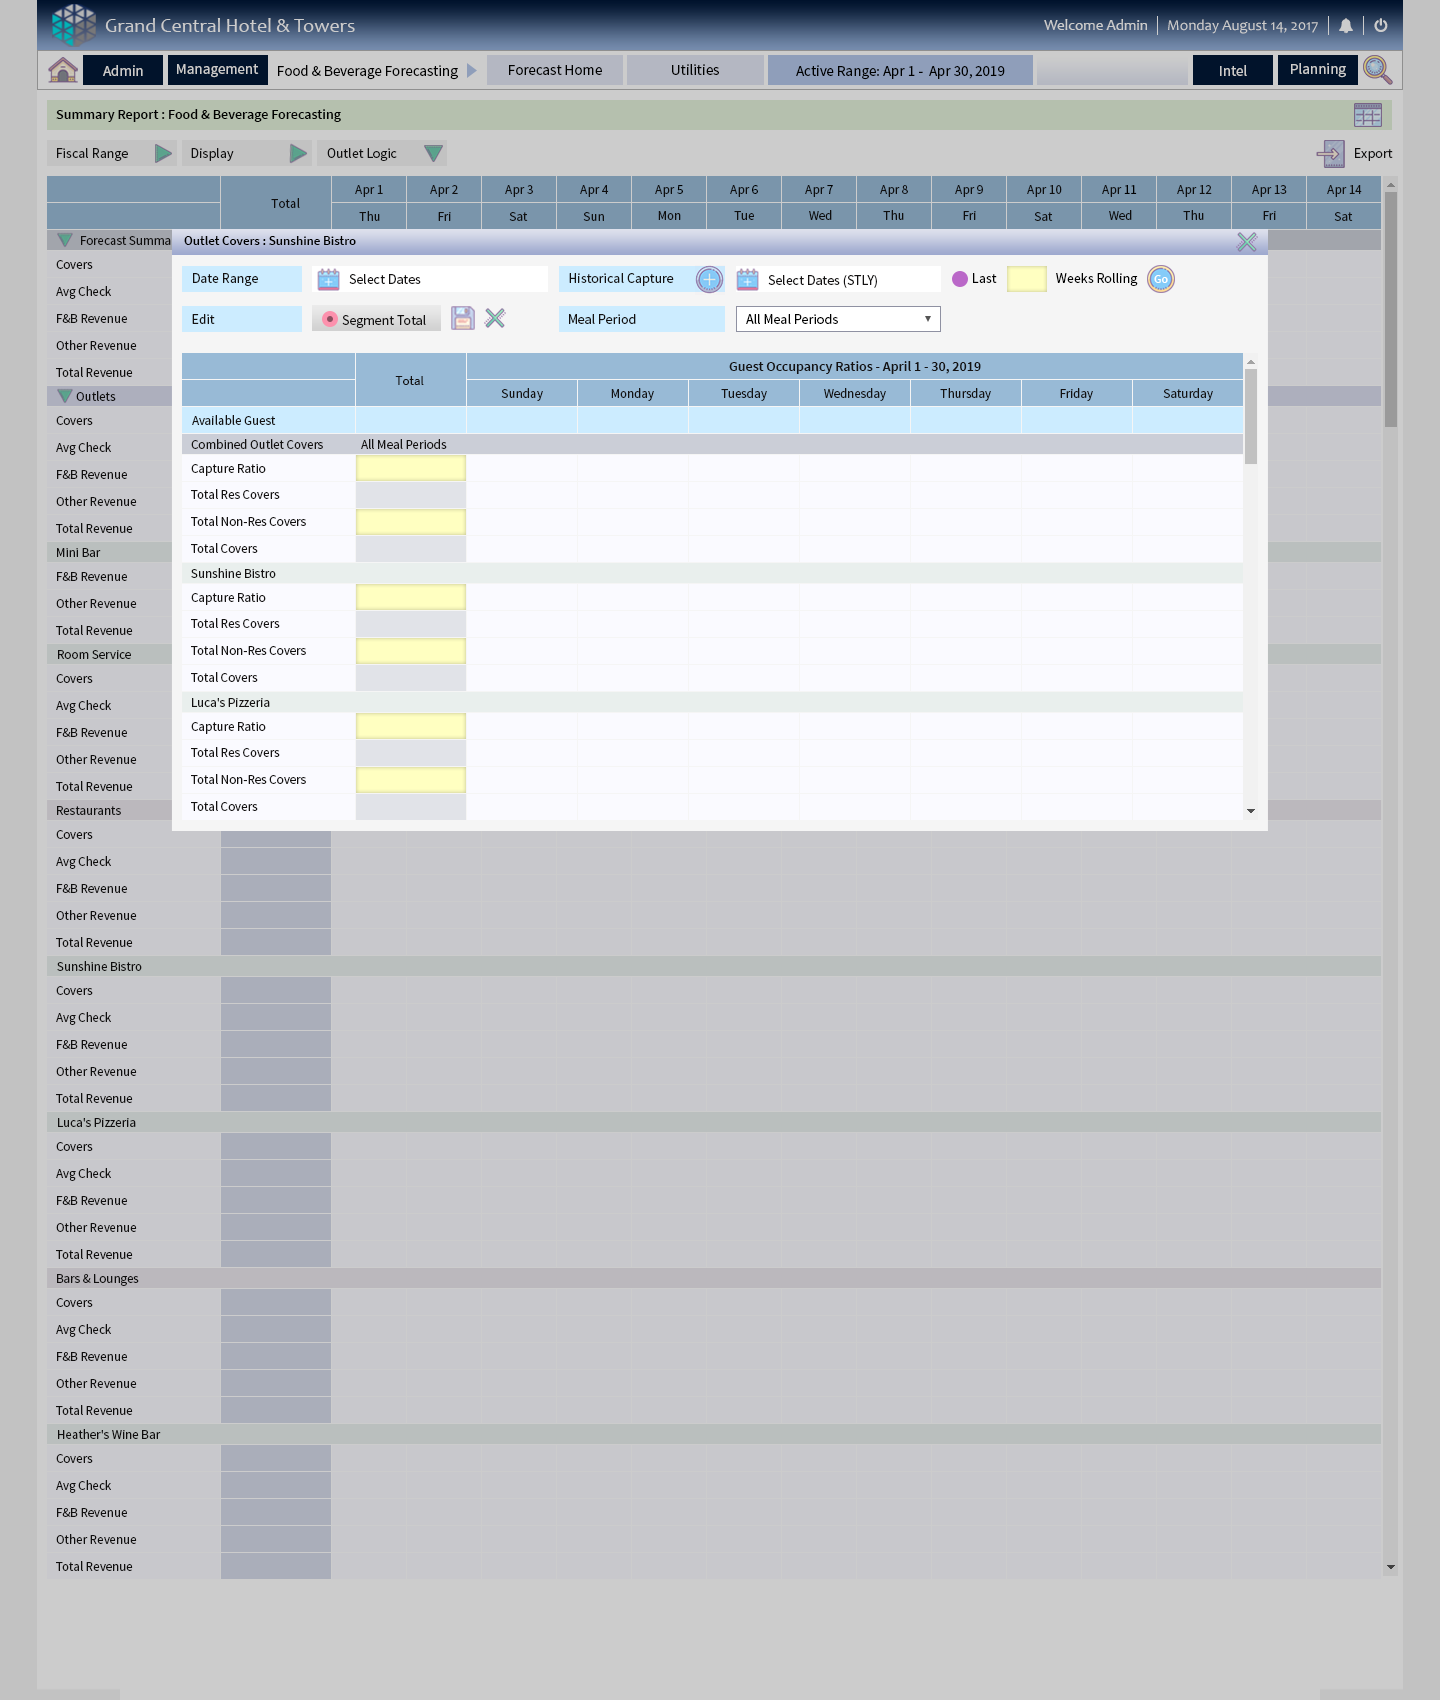This screenshot has width=1440, height=1700.
Task: Expand the Outlet Logic arrow
Action: pyautogui.click(x=433, y=154)
